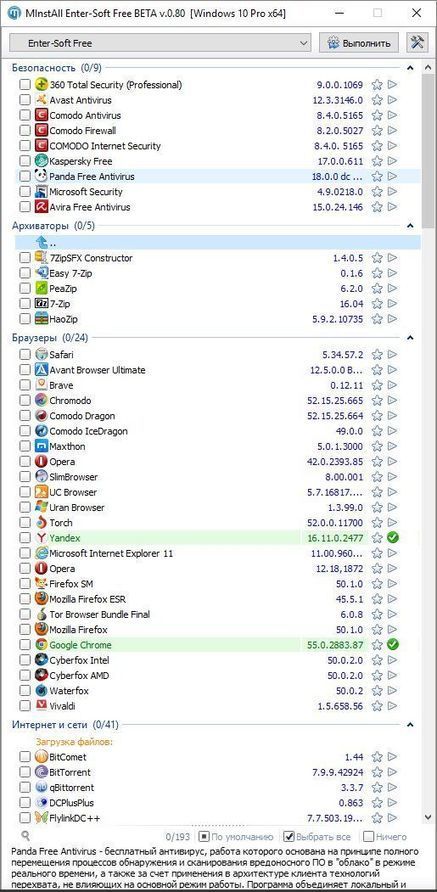Image resolution: width=437 pixels, height=892 pixels.
Task: Click the green installed checkmark for Yandex
Action: click(x=393, y=538)
